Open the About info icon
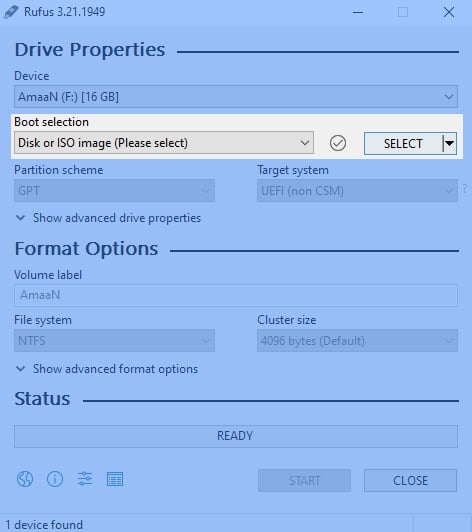Viewport: 472px width, 532px height. (x=55, y=479)
